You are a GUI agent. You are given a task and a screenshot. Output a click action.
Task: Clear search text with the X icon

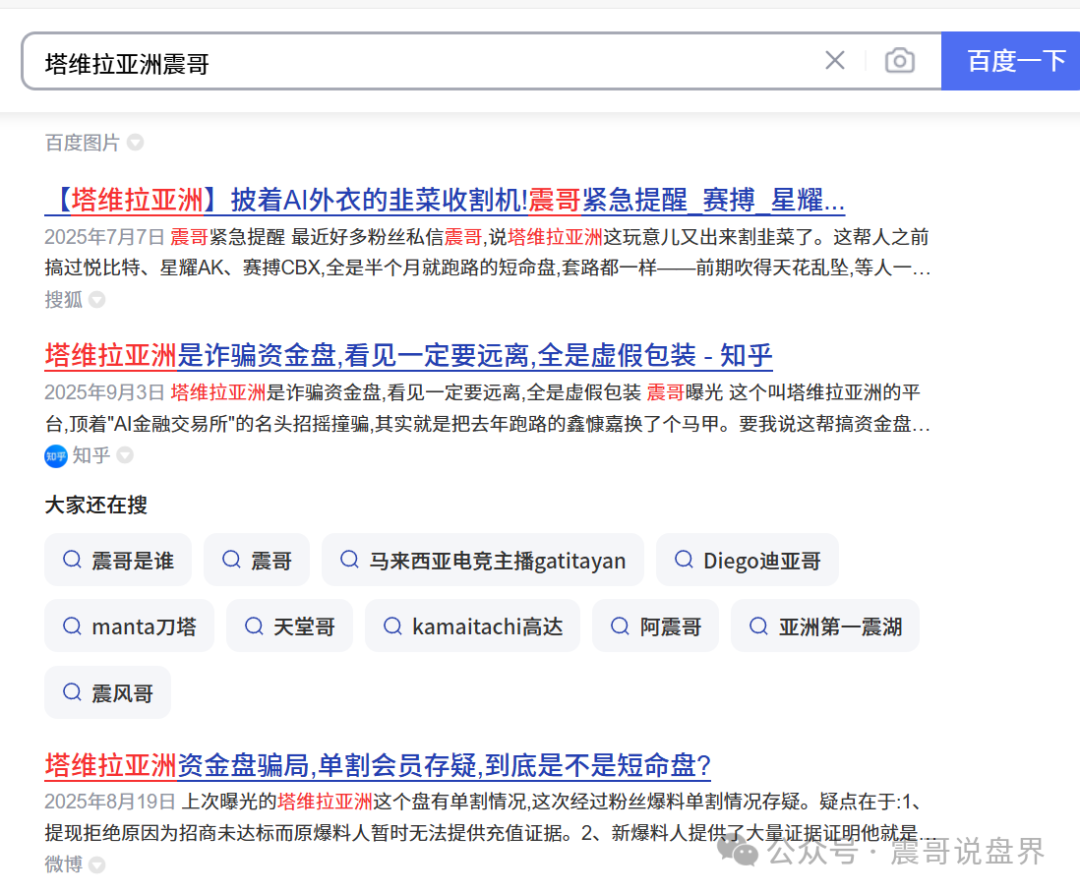point(834,61)
